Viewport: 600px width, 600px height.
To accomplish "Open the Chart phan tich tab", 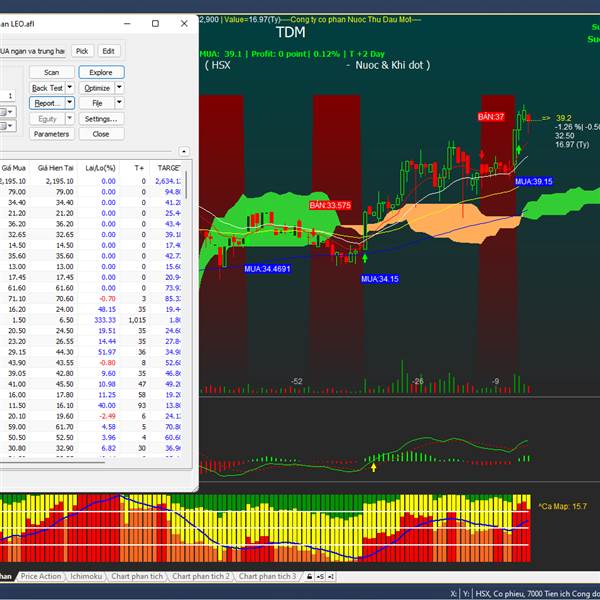I will (137, 576).
